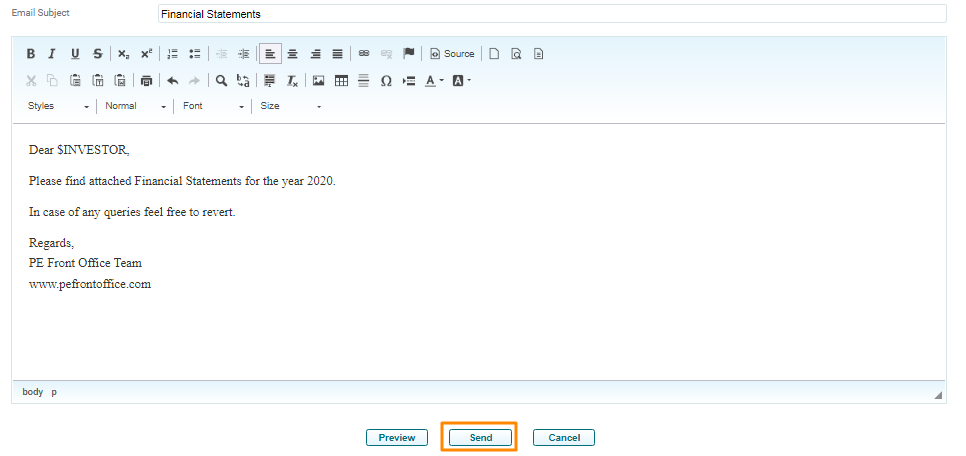
Task: Expand the Font dropdown
Action: 212,106
